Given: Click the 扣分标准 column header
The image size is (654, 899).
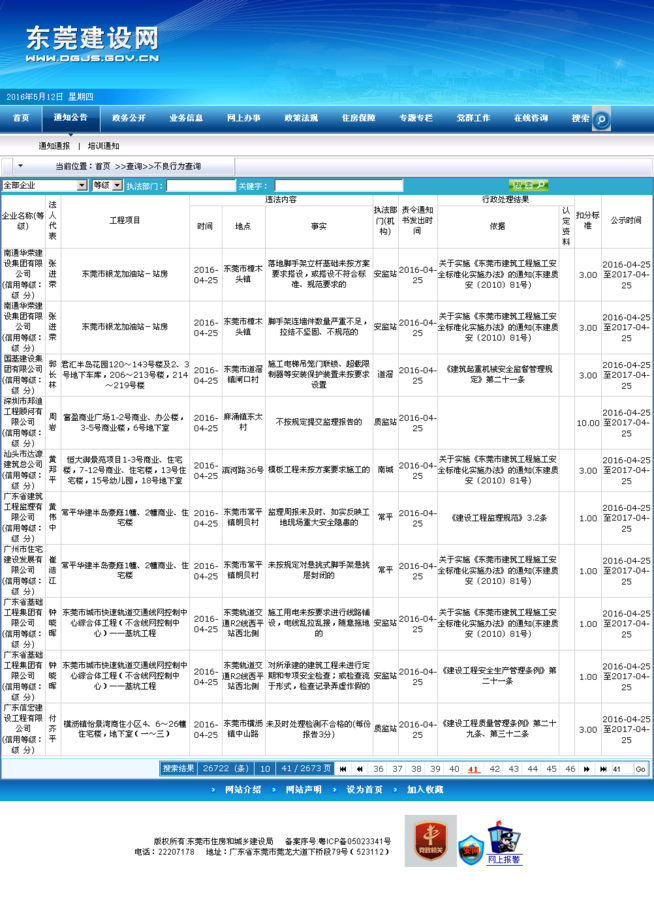Looking at the screenshot, I should point(588,220).
